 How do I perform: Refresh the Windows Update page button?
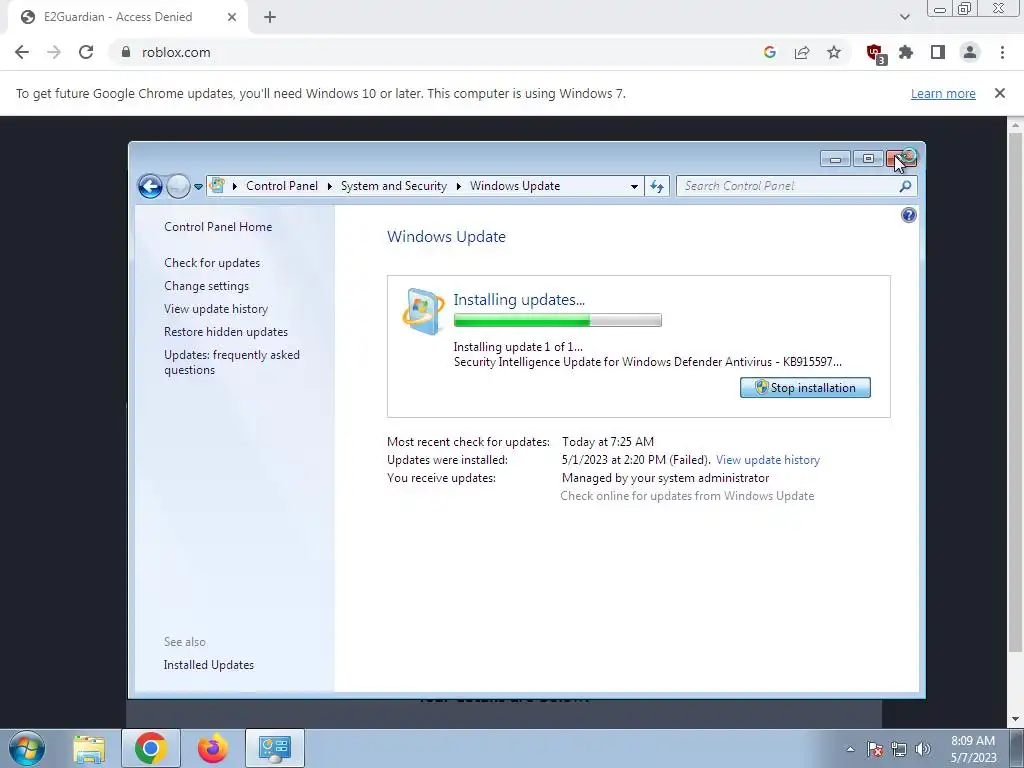click(657, 187)
